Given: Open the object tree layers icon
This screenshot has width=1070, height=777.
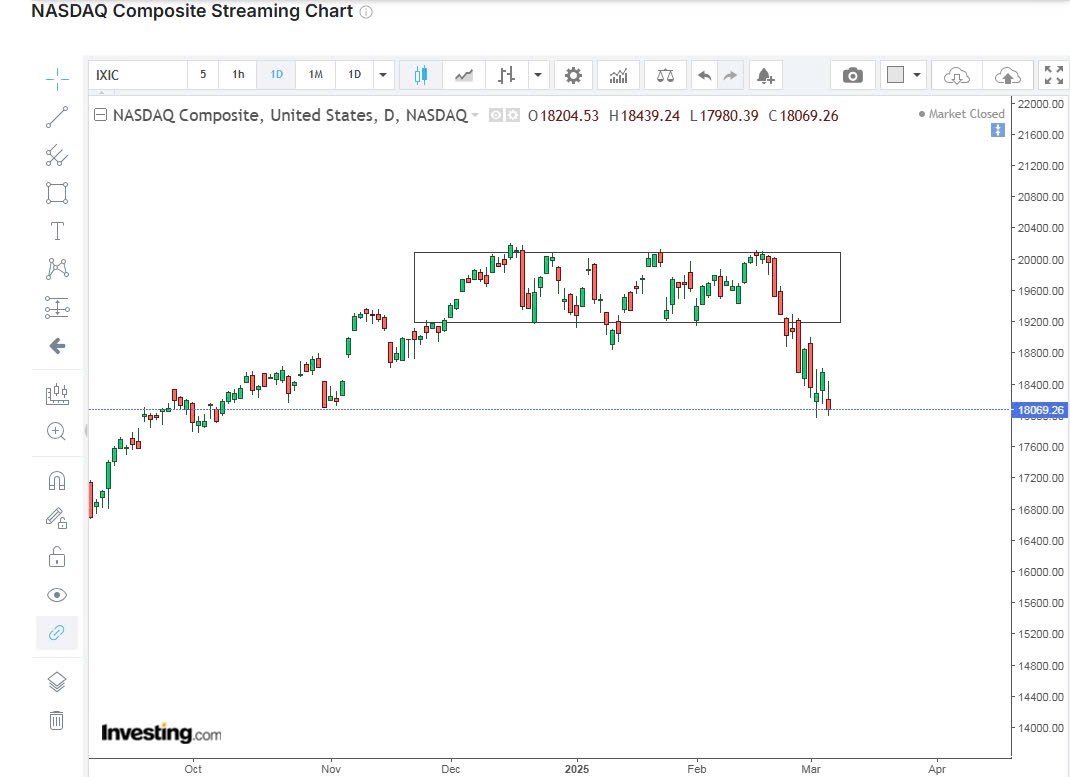Looking at the screenshot, I should (57, 681).
